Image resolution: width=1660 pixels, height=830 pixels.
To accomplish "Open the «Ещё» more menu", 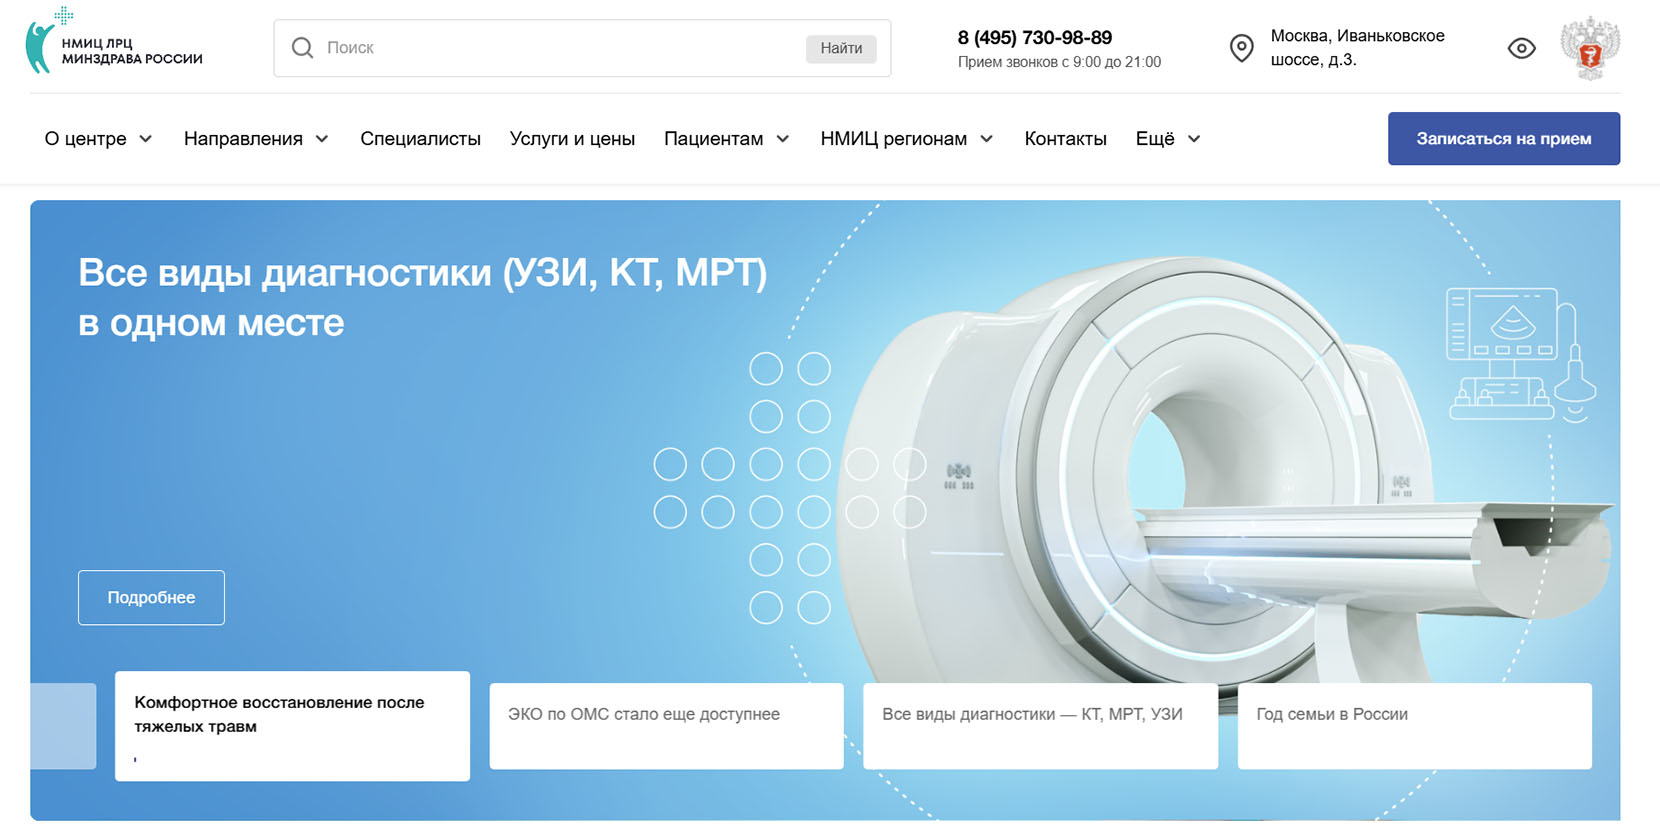I will pos(1167,139).
